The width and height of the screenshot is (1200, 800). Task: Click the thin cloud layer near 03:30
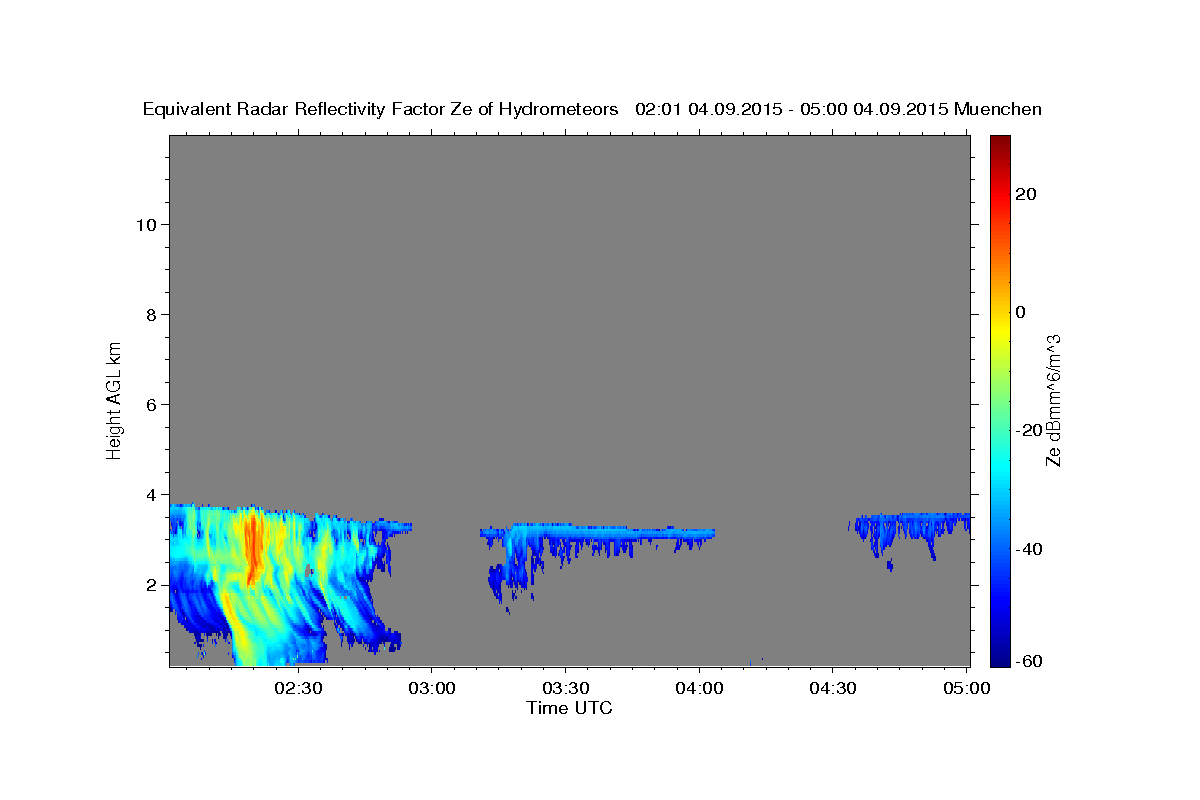click(600, 533)
